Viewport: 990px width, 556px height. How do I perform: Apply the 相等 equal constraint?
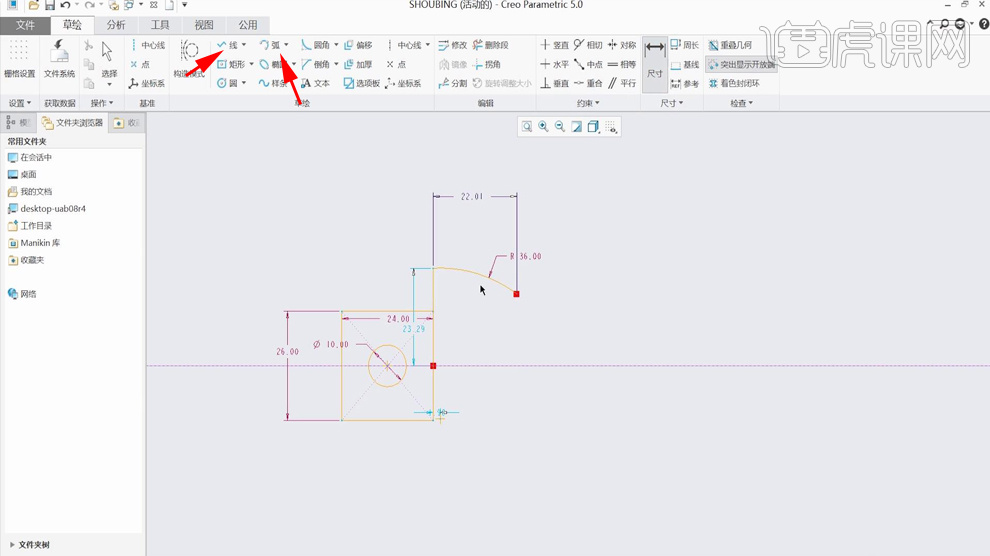[x=622, y=64]
